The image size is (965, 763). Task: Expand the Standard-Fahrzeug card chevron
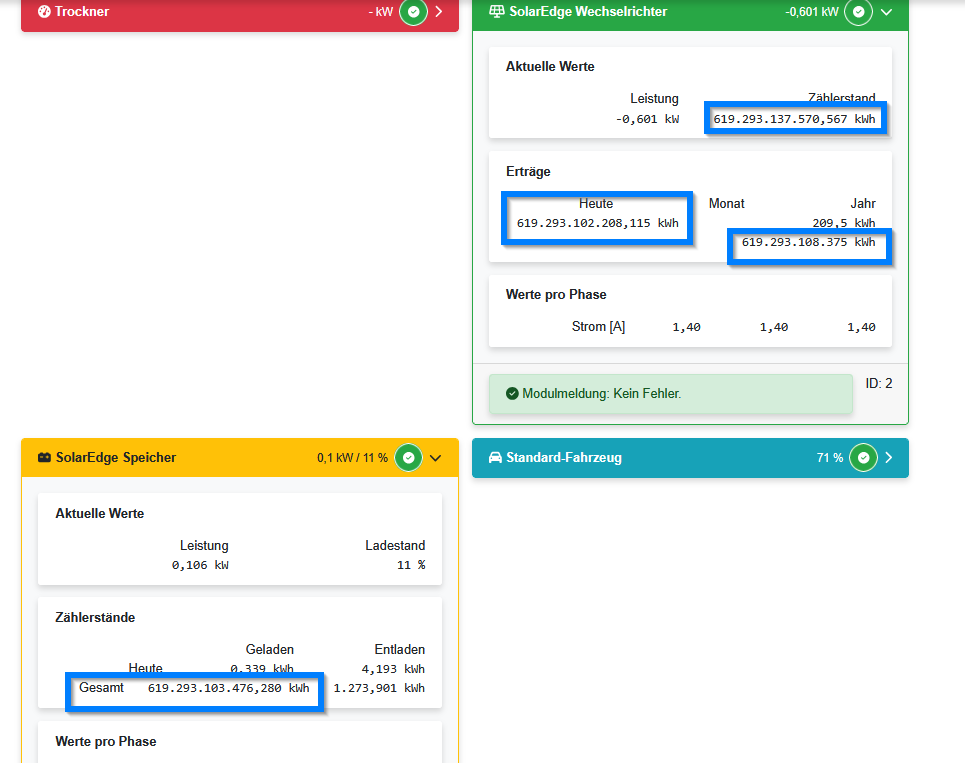[888, 458]
